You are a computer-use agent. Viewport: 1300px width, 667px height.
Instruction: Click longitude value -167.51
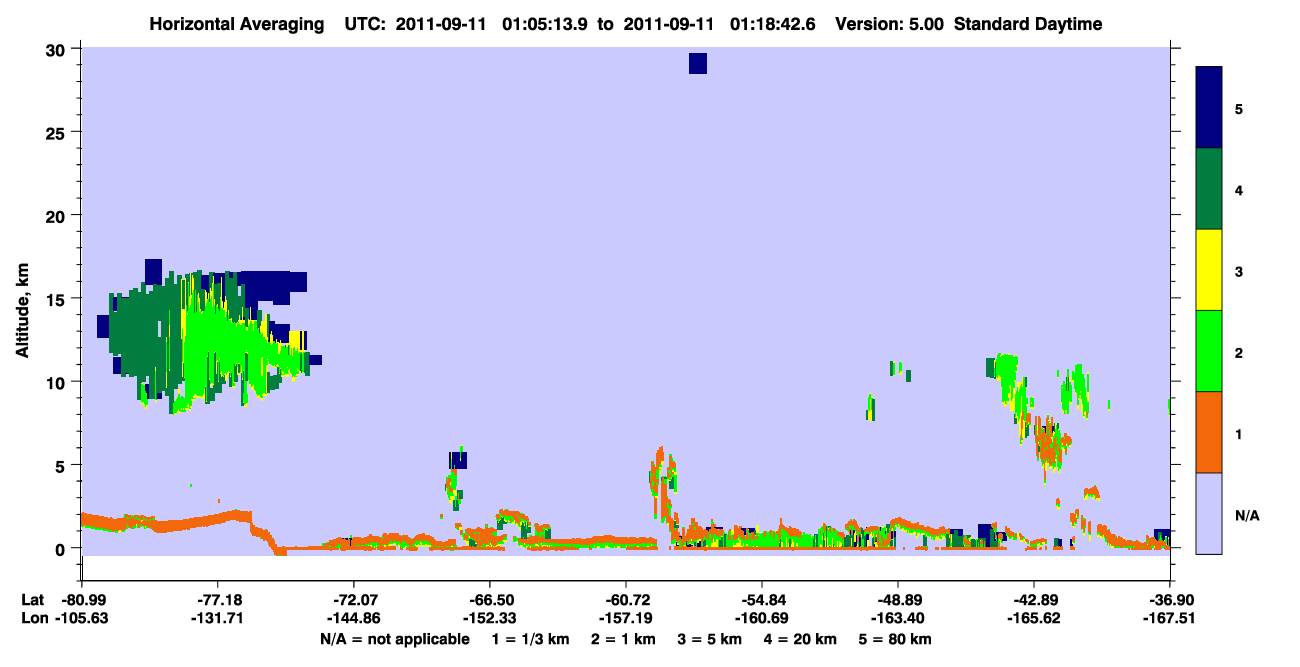point(1170,618)
